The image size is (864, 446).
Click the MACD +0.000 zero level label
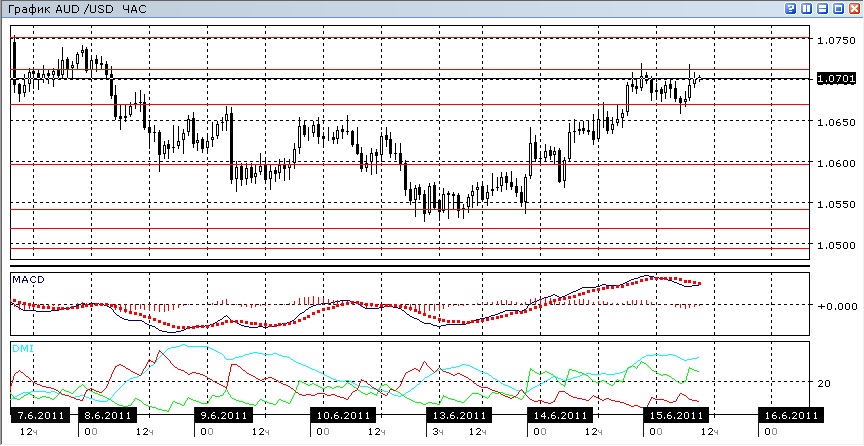(838, 306)
